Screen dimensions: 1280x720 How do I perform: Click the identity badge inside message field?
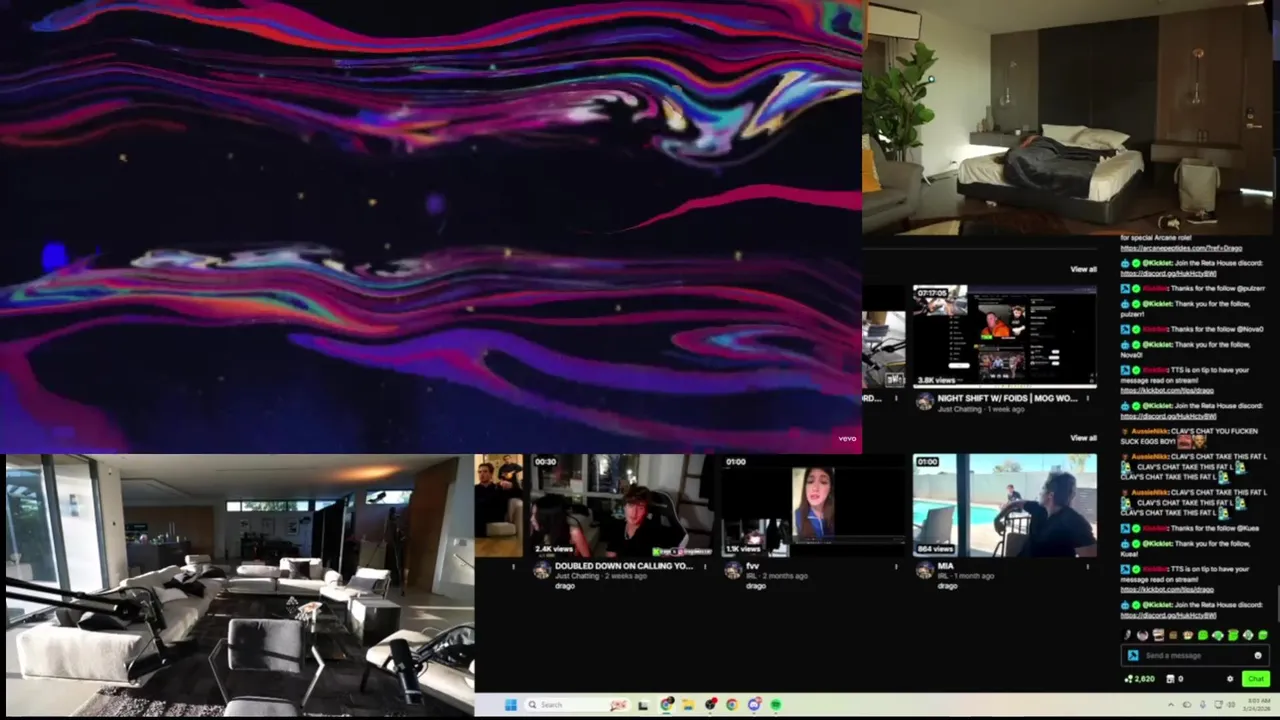coord(1133,656)
